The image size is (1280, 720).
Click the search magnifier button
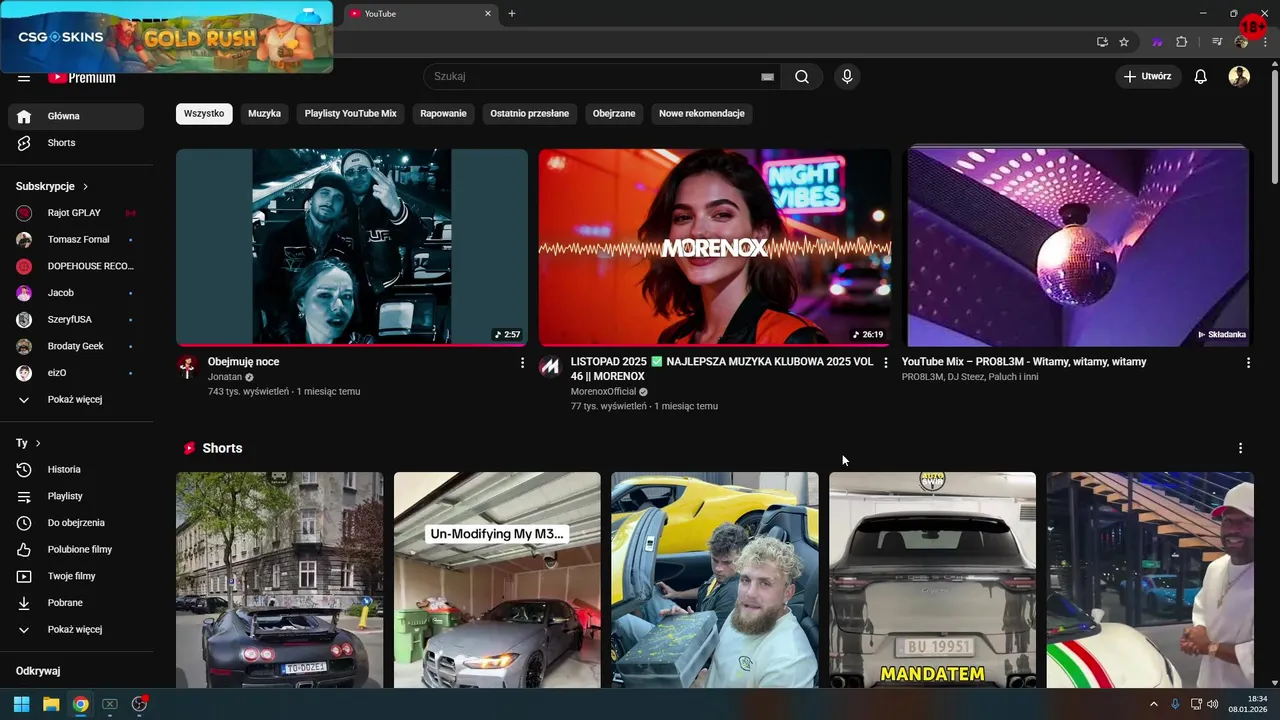802,77
